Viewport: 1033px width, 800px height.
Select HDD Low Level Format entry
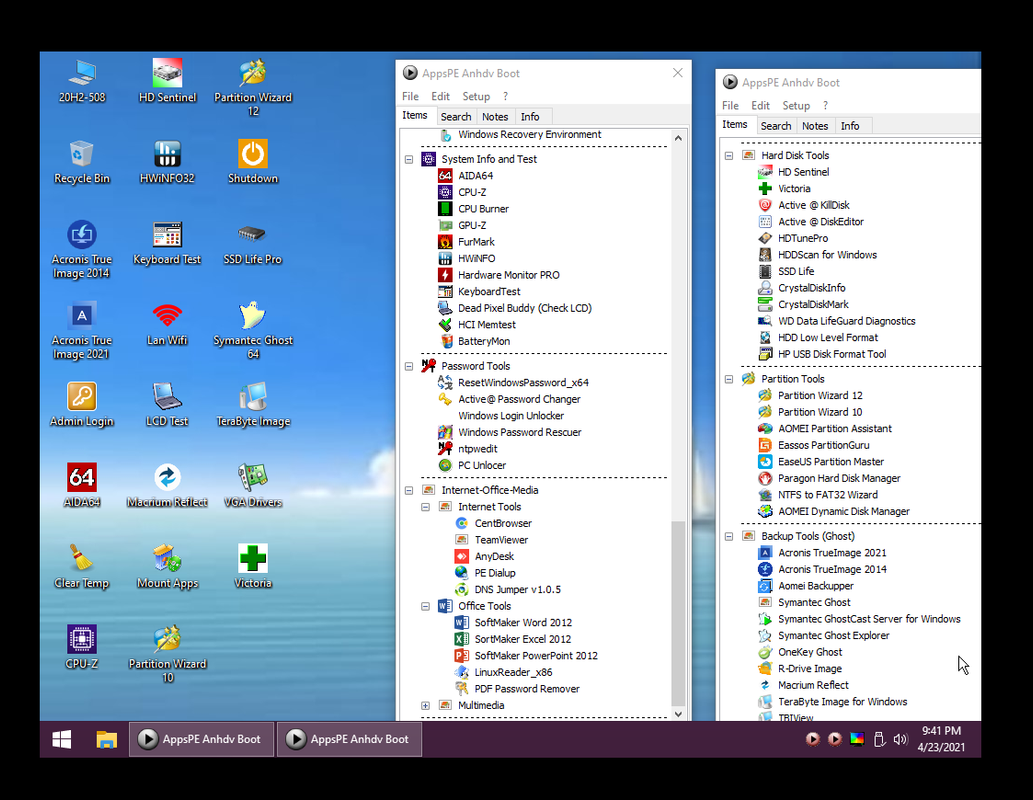pos(827,337)
